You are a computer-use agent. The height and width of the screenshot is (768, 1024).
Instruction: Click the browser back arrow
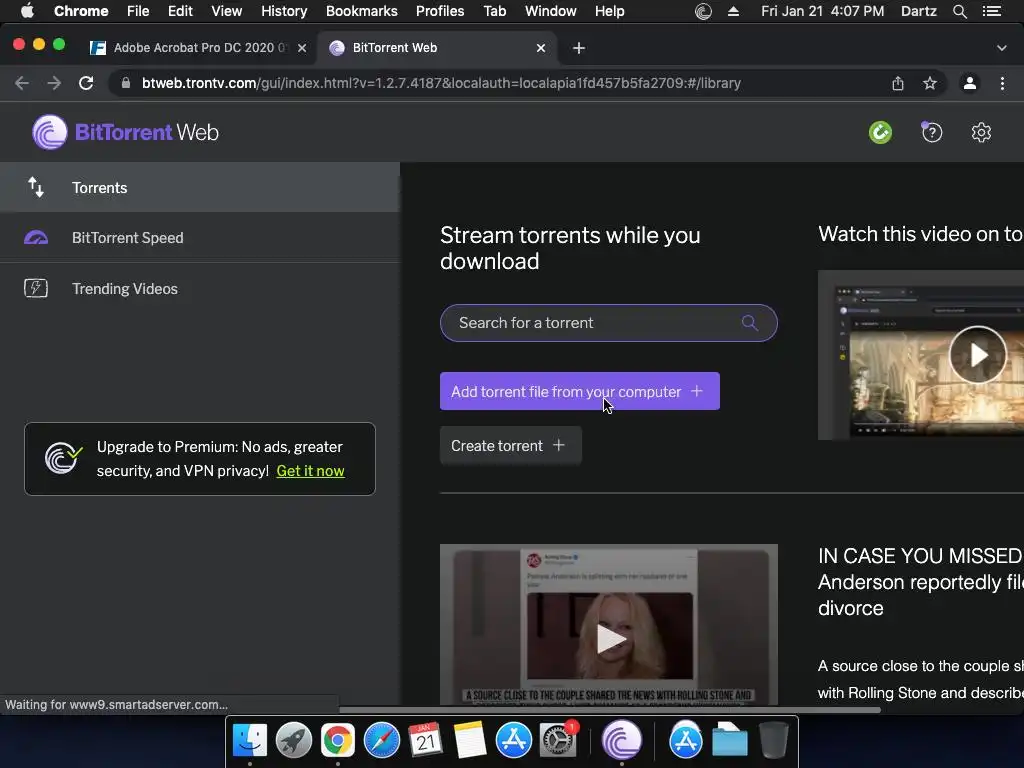click(22, 83)
